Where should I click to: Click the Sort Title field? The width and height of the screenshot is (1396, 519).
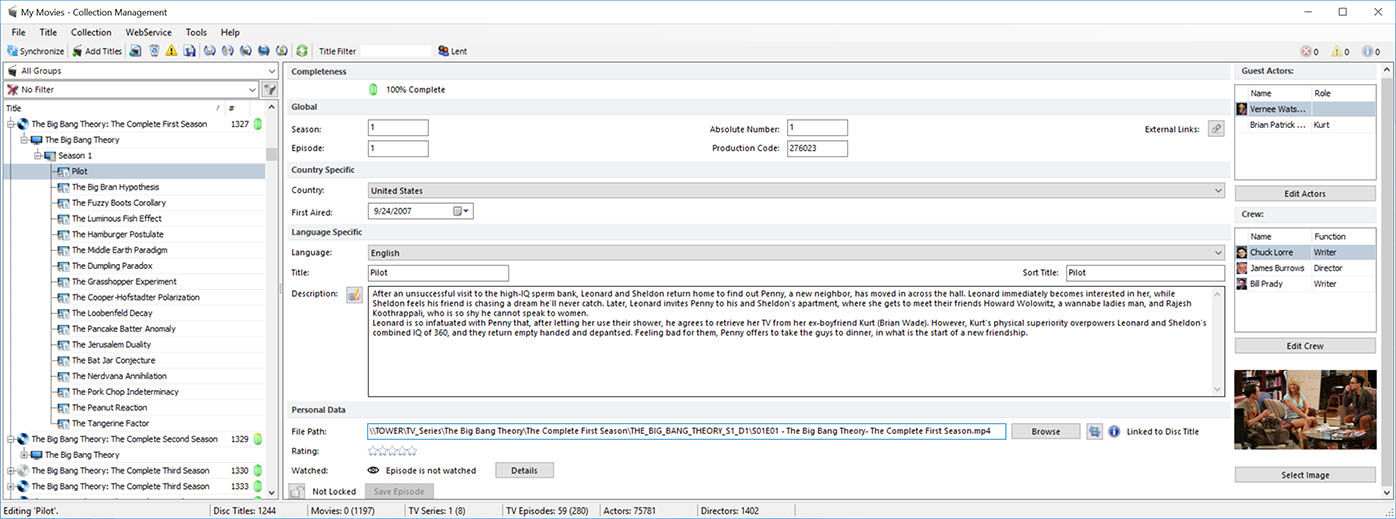[x=1144, y=273]
